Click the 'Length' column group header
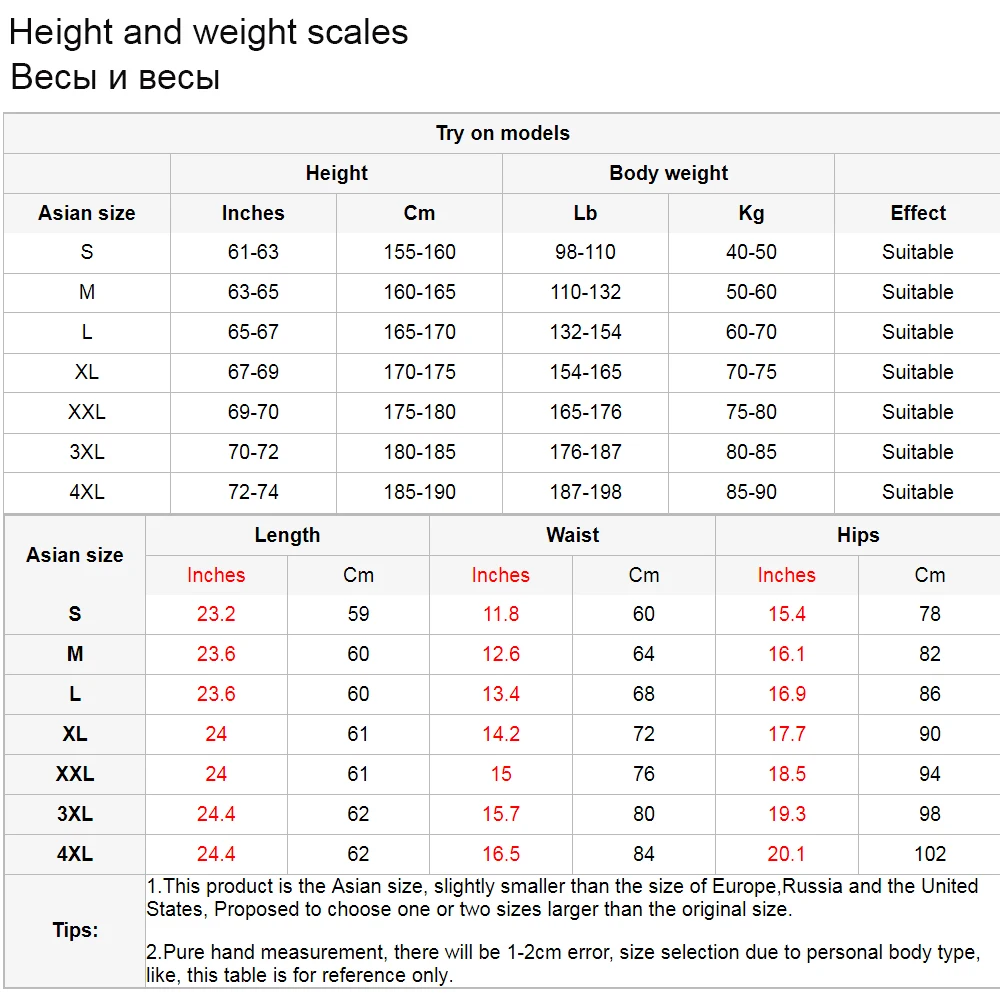This screenshot has width=1000, height=1000. [x=287, y=535]
